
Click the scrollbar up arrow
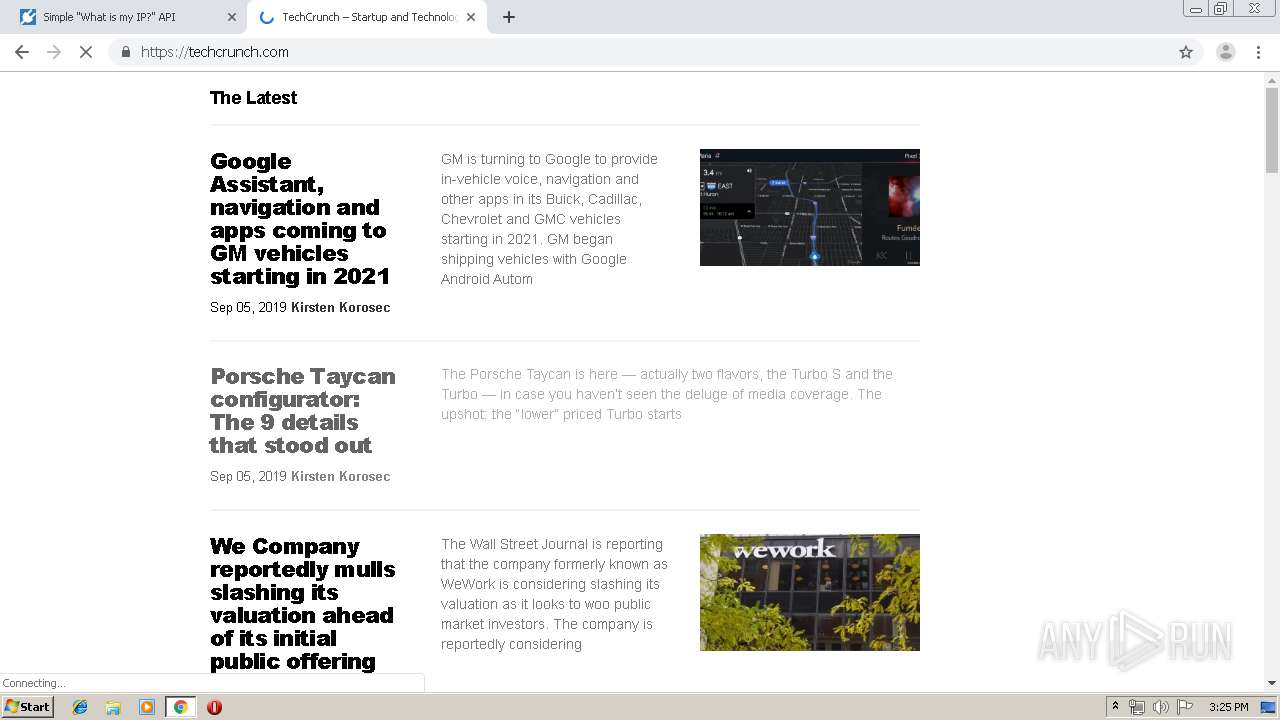coord(1272,80)
